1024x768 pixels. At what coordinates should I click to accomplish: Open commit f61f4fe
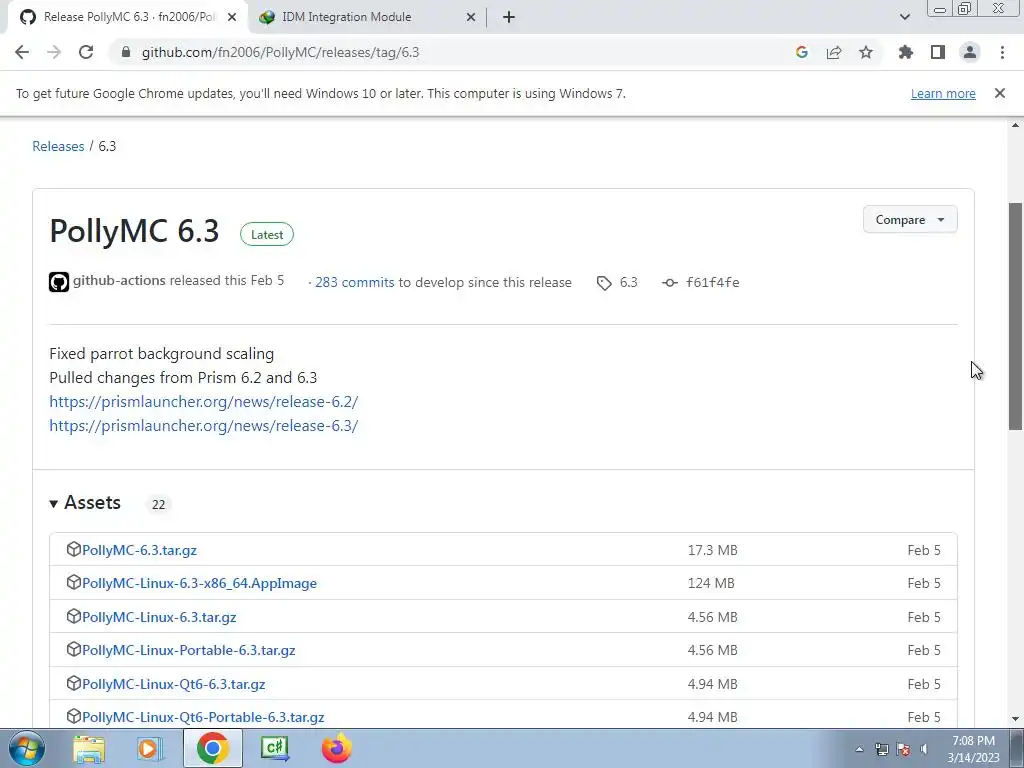(712, 282)
